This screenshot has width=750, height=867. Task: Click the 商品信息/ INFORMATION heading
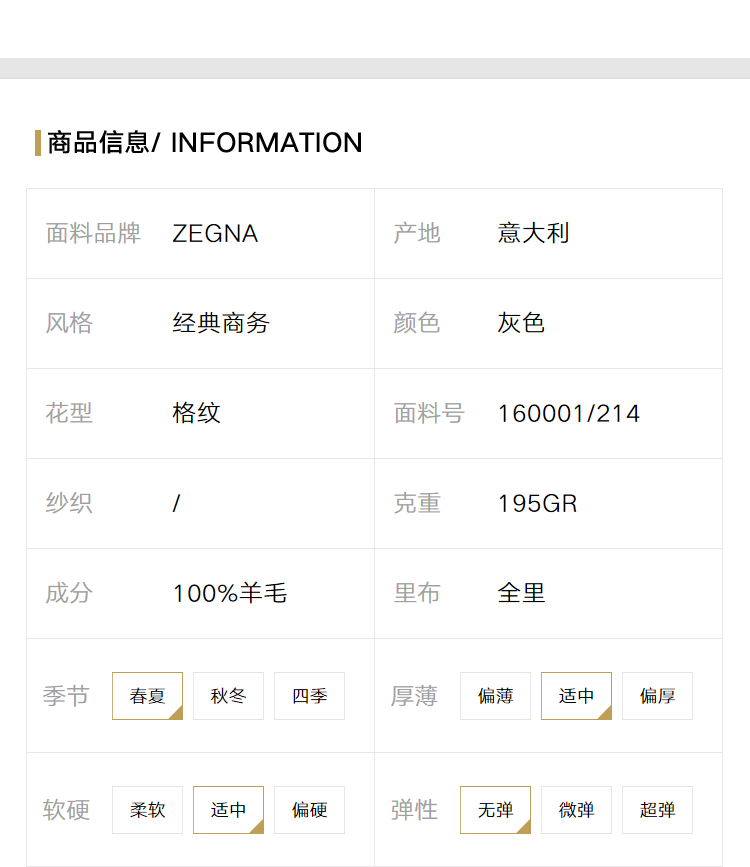pos(205,143)
